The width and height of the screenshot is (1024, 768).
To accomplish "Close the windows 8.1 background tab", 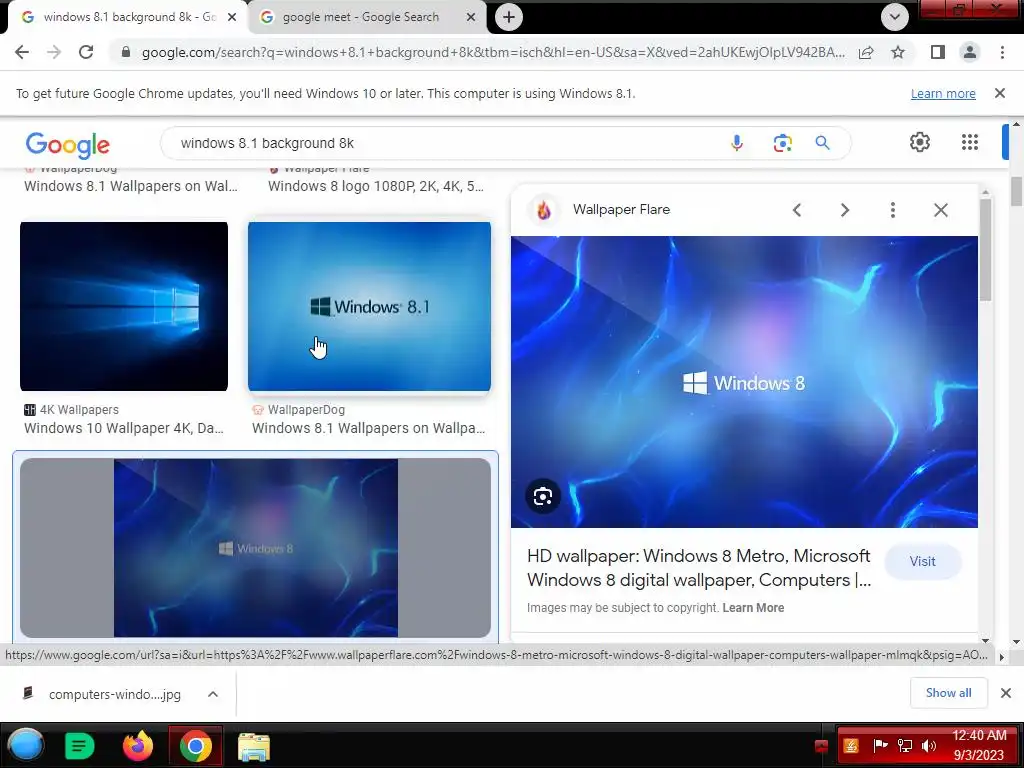I will [232, 17].
